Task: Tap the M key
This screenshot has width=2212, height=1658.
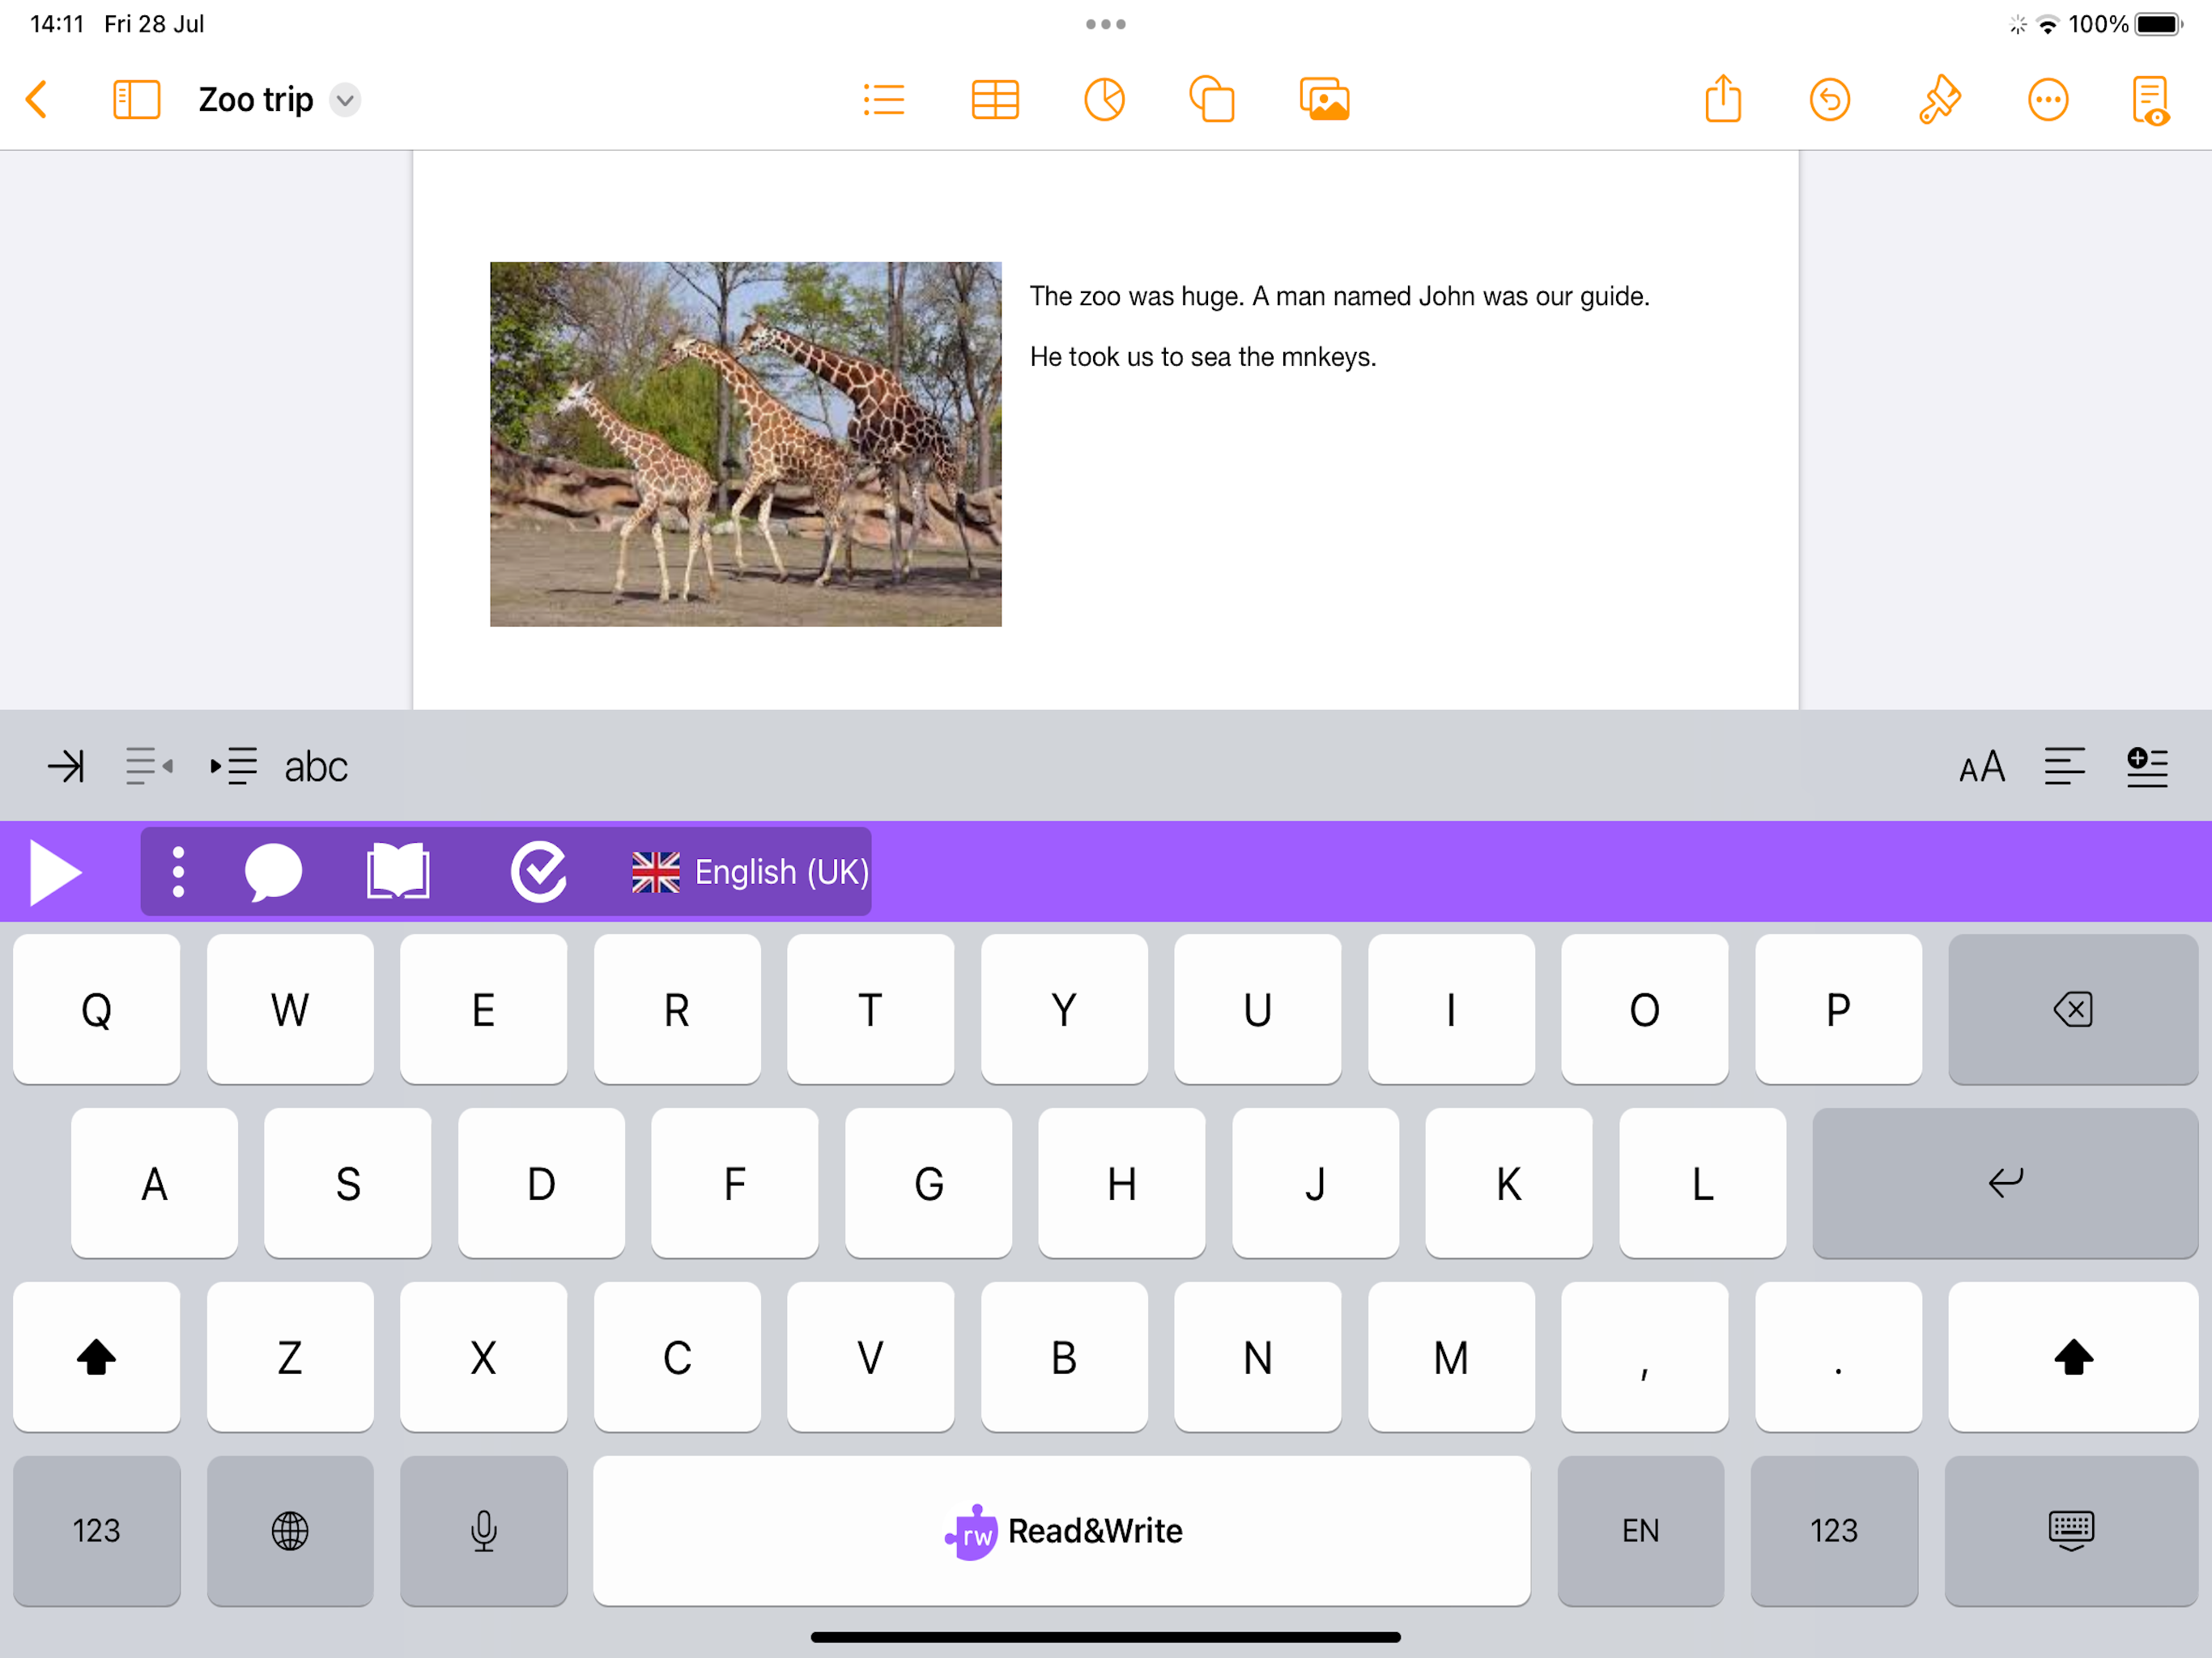Action: 1452,1357
